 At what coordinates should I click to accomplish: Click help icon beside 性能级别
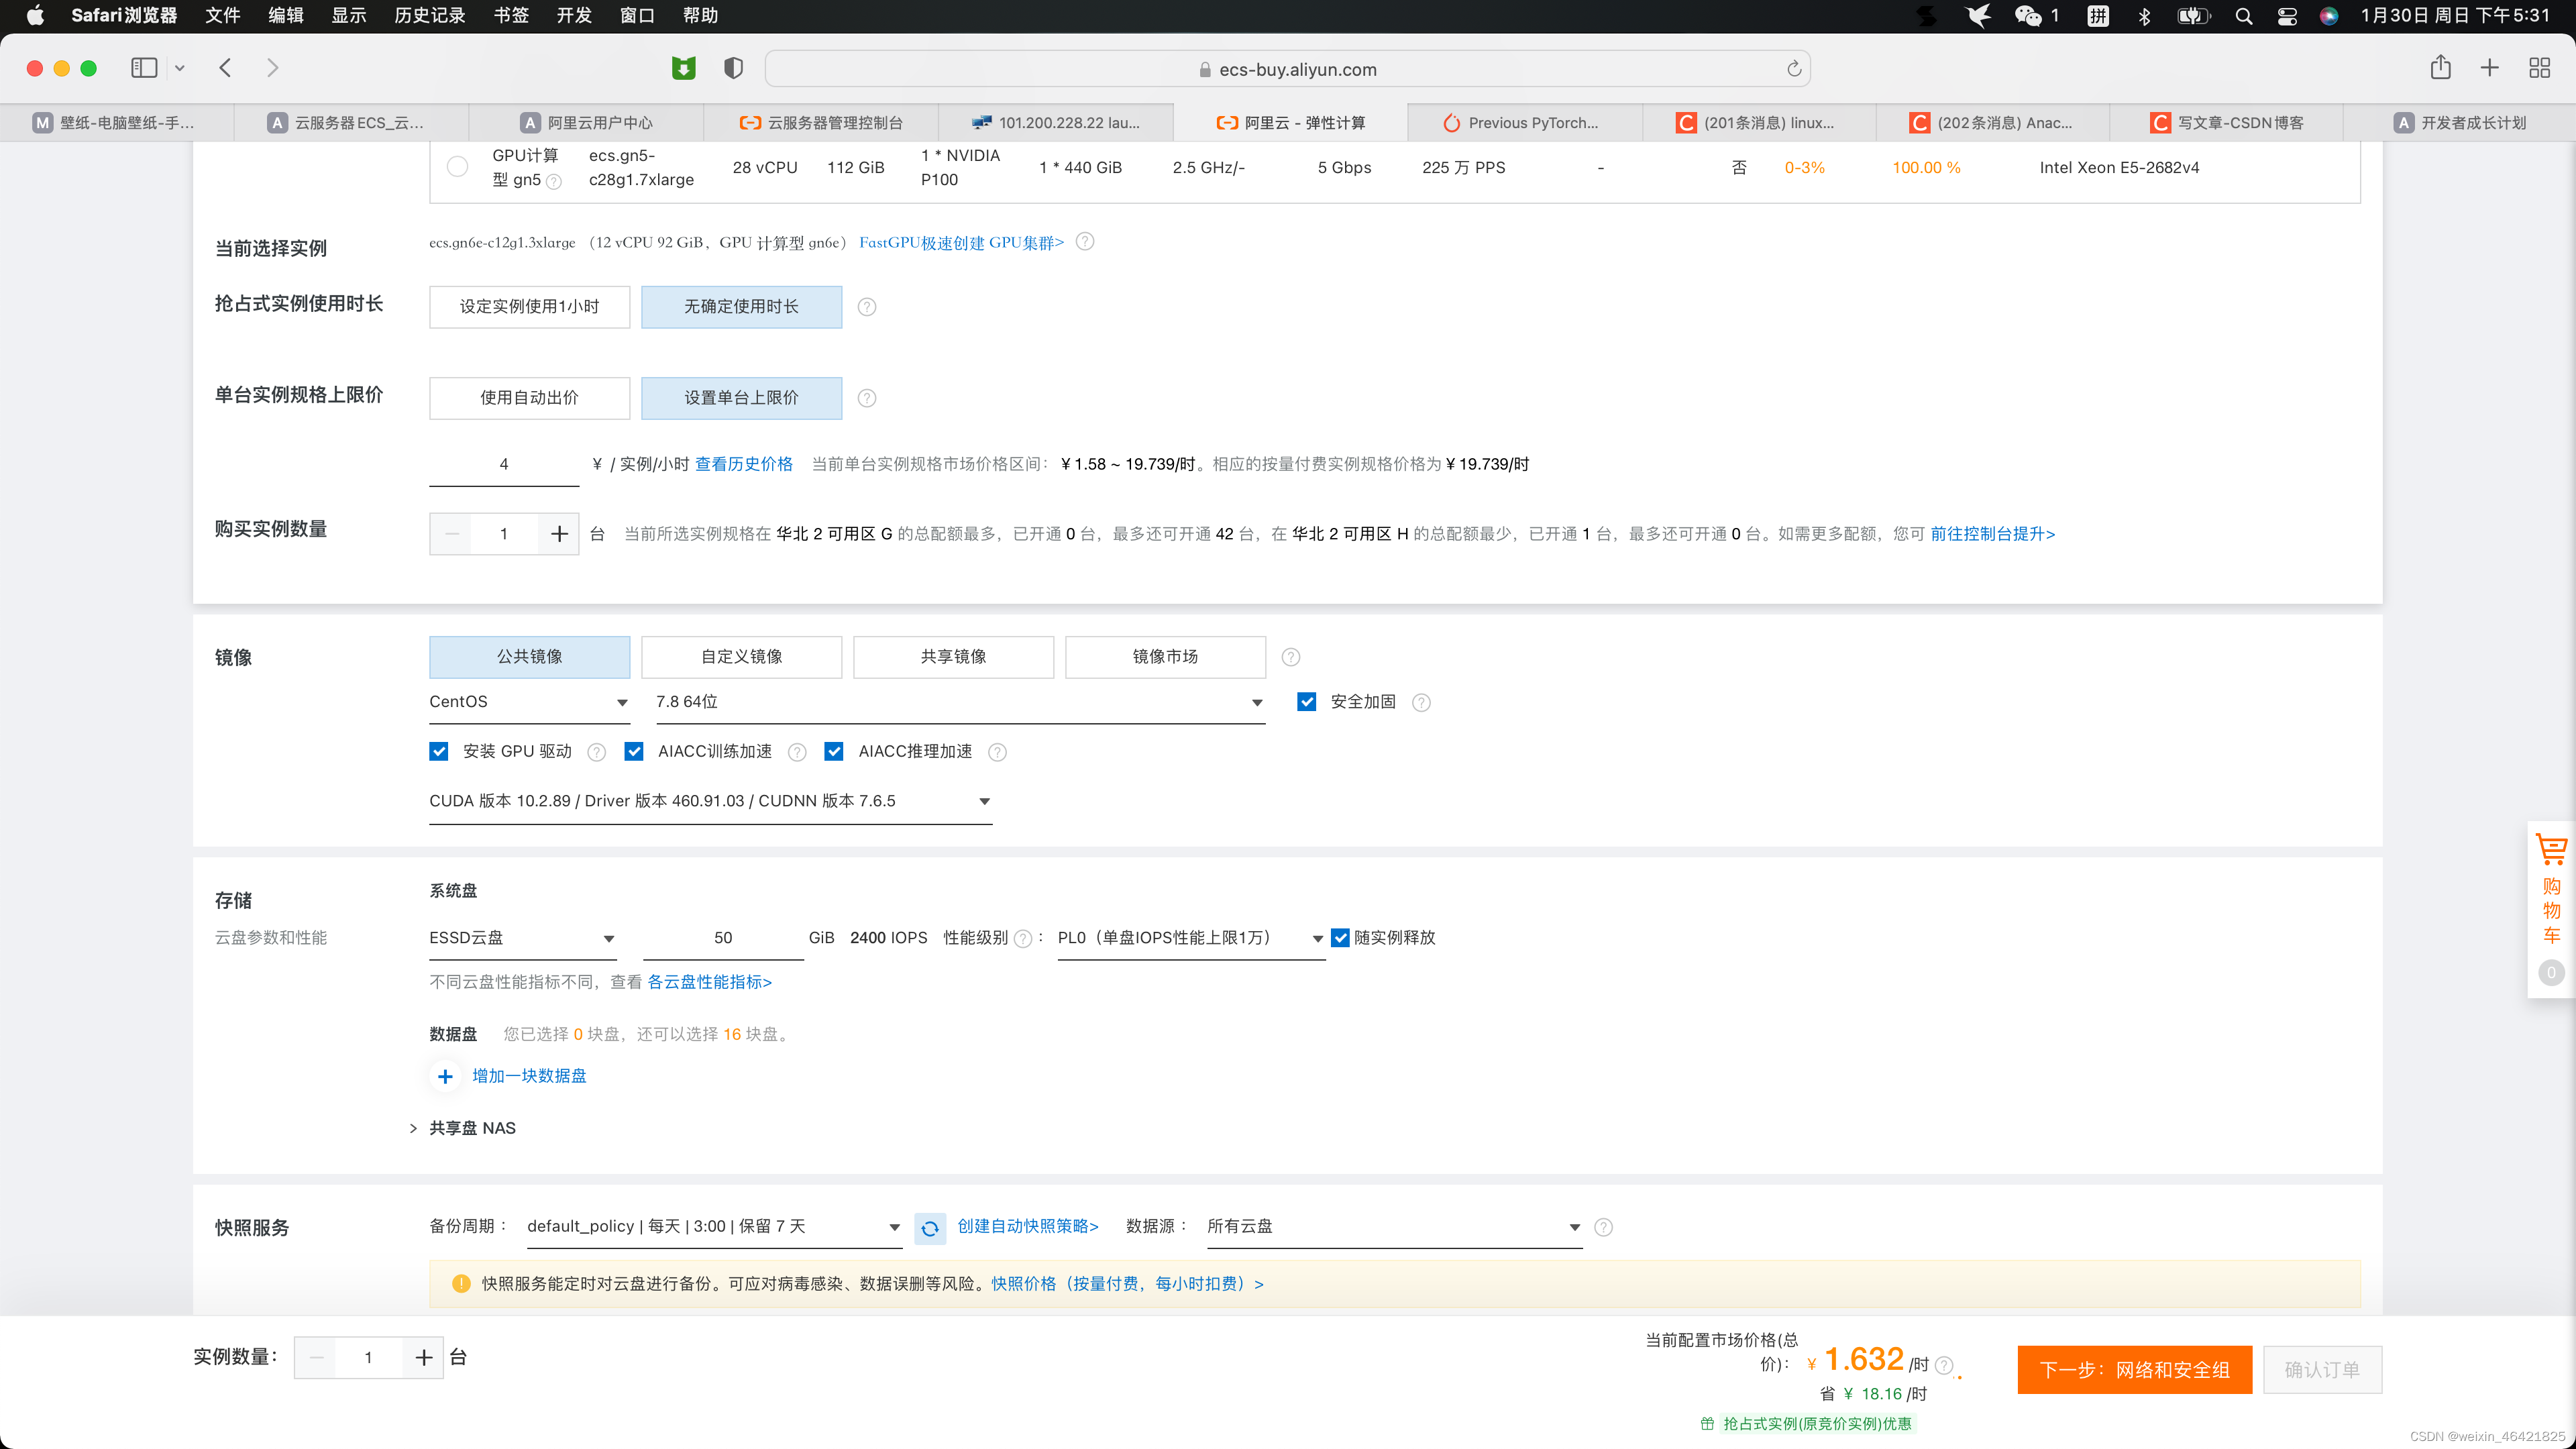tap(1023, 938)
